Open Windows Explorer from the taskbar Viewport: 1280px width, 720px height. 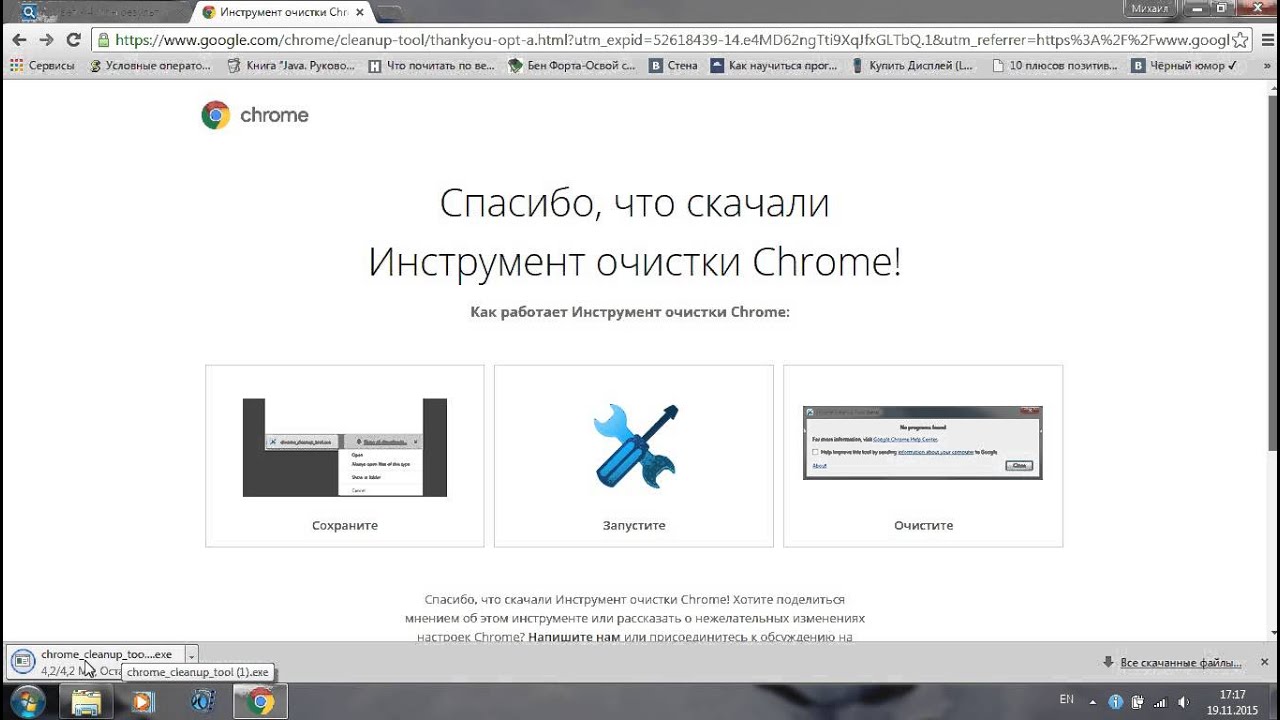point(86,702)
